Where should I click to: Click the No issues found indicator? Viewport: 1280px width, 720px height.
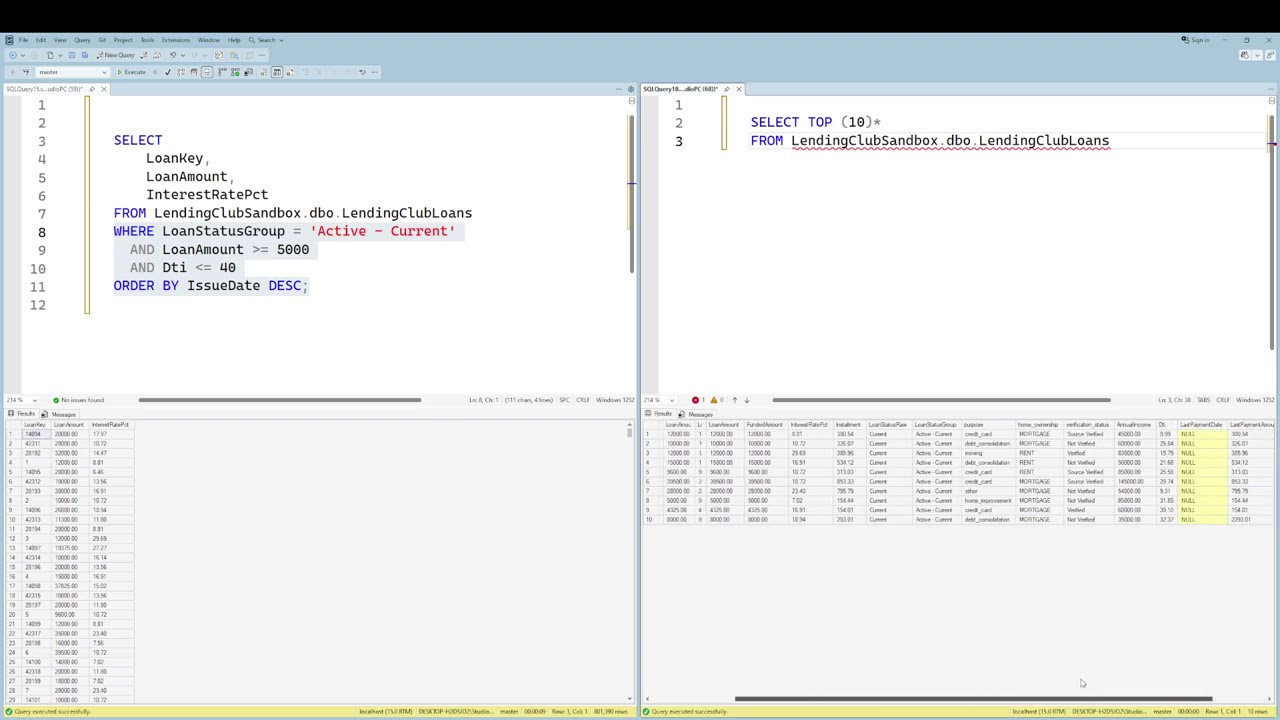(x=78, y=400)
